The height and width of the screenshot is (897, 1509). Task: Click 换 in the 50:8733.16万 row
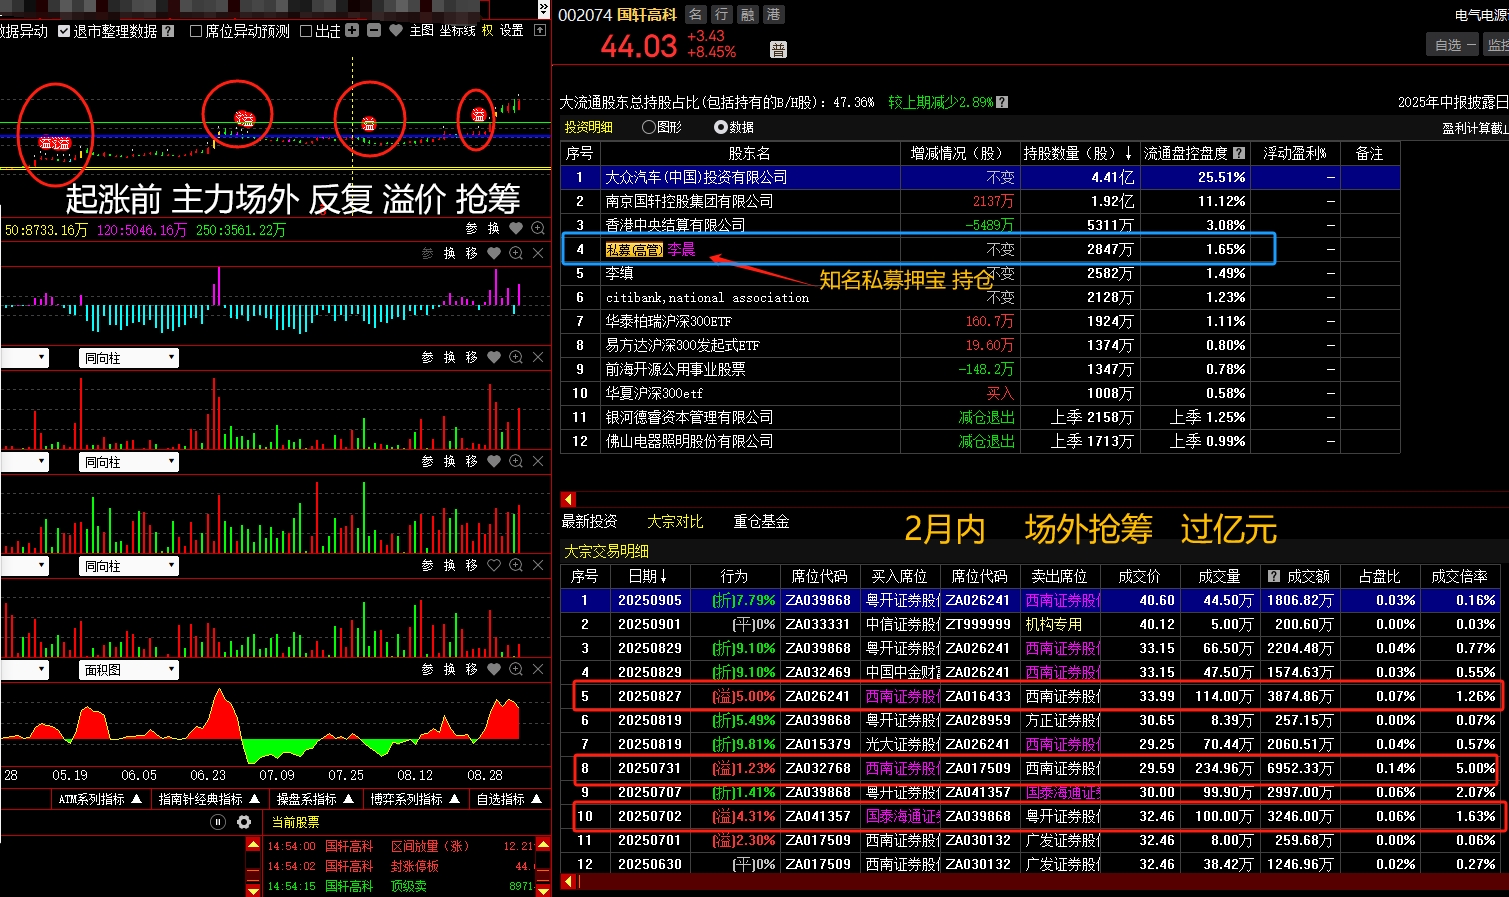(494, 229)
